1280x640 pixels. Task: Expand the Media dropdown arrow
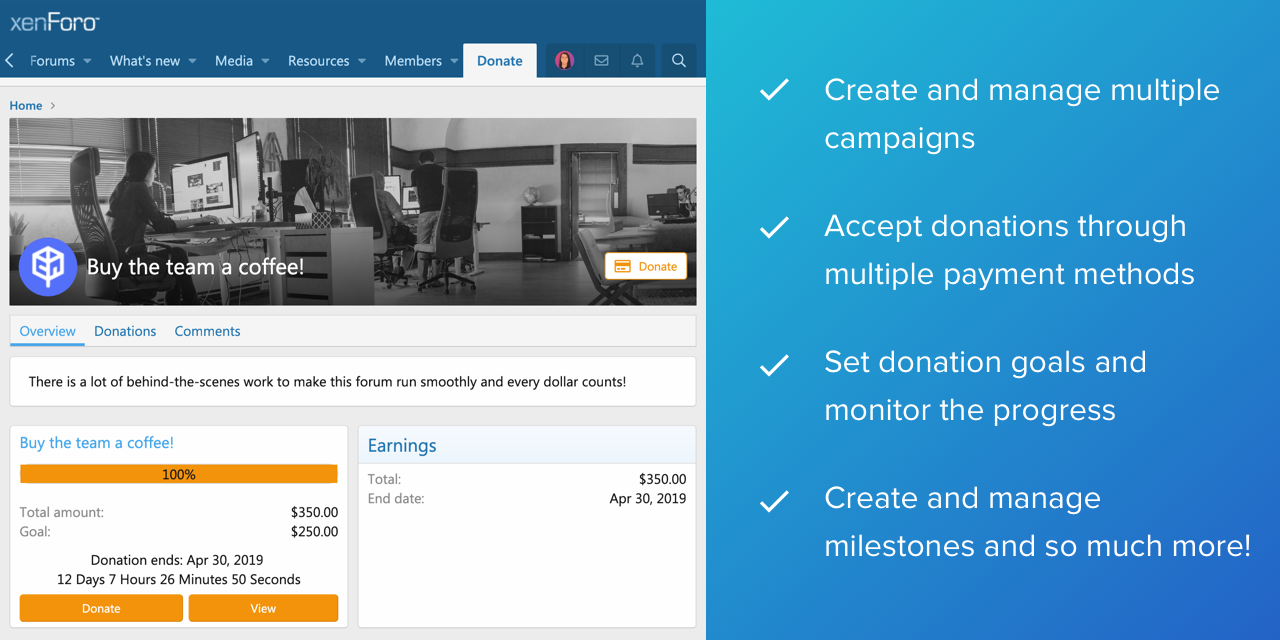265,61
